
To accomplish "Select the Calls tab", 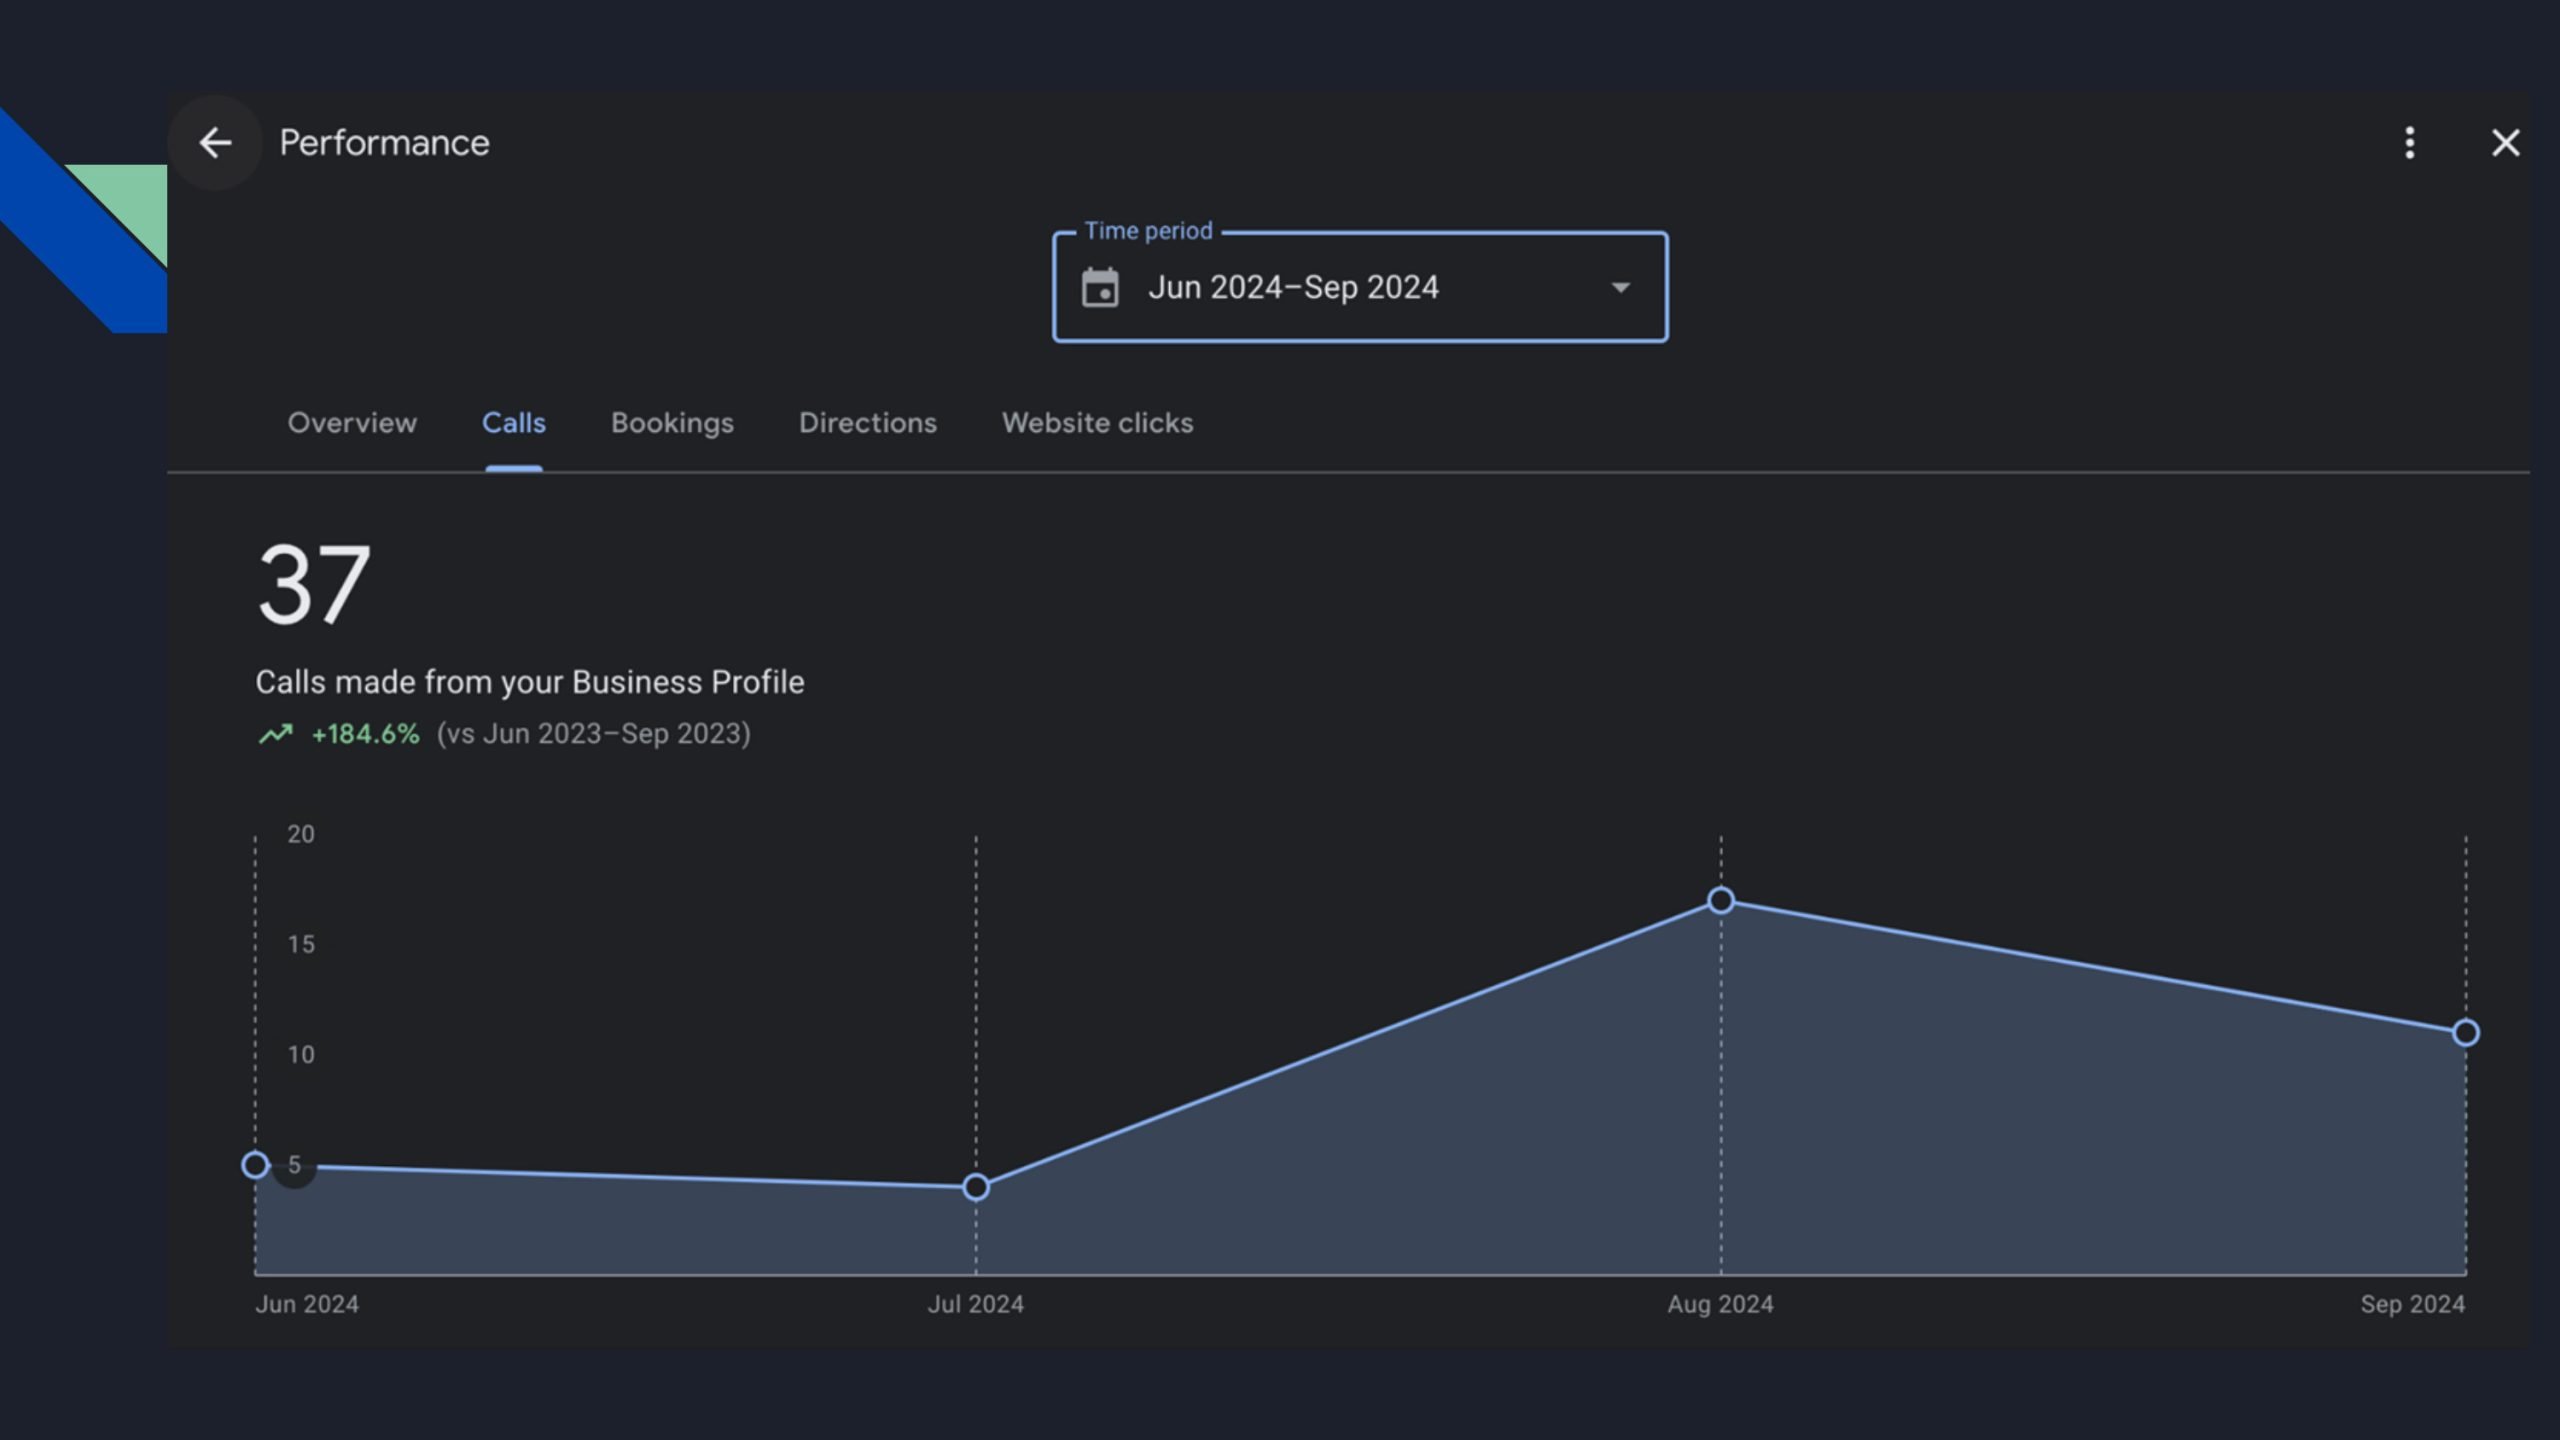I will pos(514,423).
